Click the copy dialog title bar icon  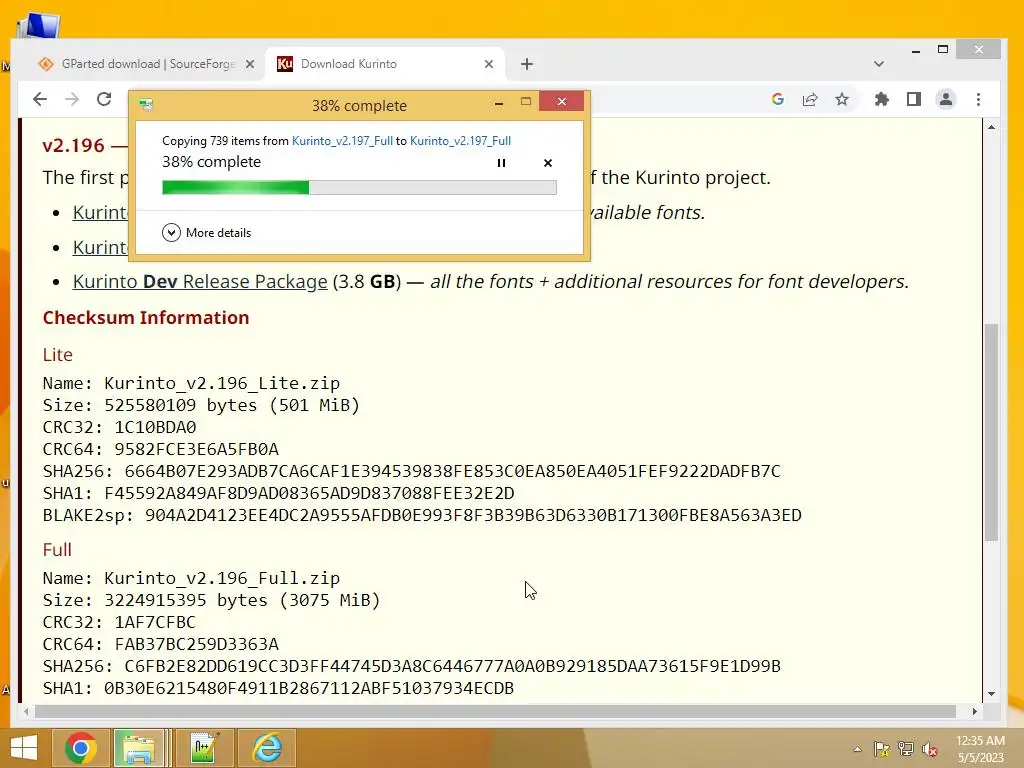click(x=146, y=105)
